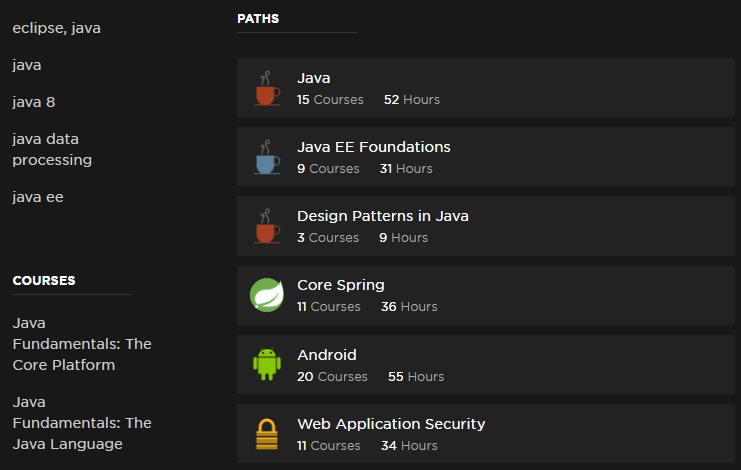The width and height of the screenshot is (741, 470).
Task: Open the Design Patterns in Java path
Action: [383, 216]
